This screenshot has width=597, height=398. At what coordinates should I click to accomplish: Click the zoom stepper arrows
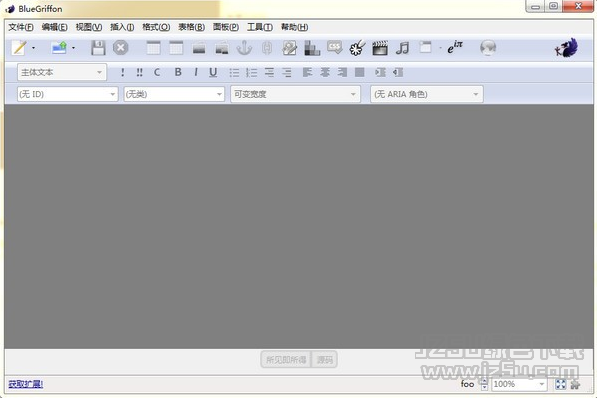pos(484,384)
